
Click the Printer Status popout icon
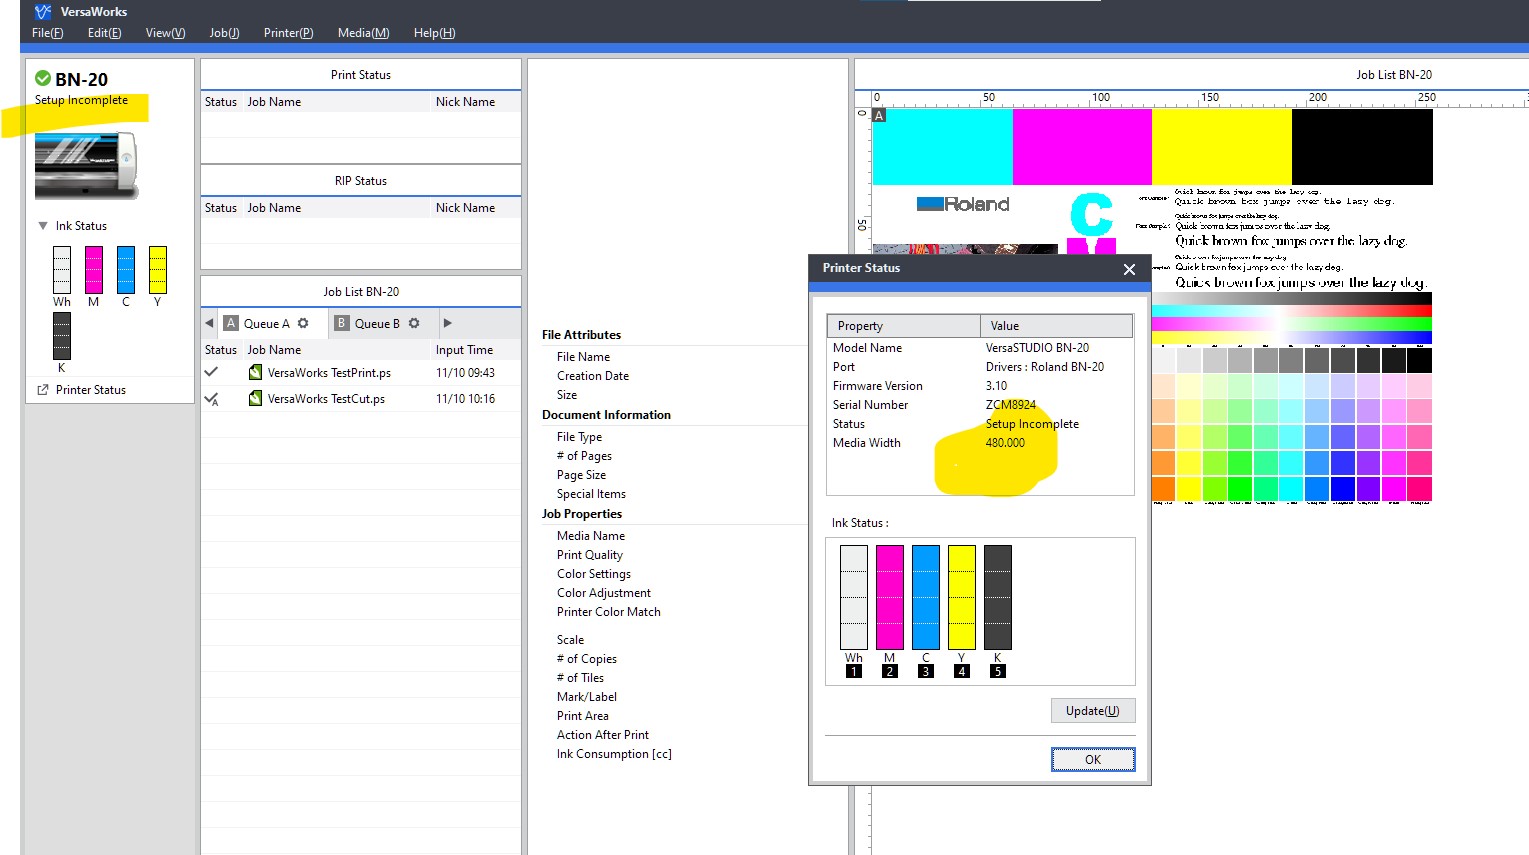click(x=43, y=390)
